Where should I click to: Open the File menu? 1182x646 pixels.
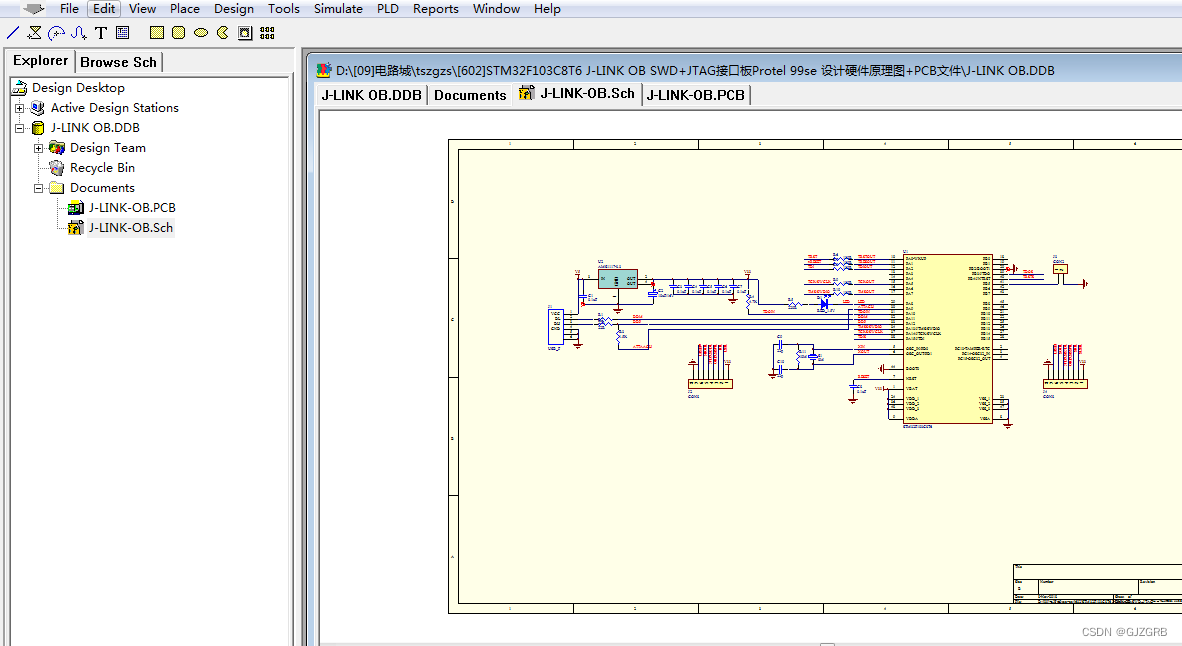(x=69, y=9)
